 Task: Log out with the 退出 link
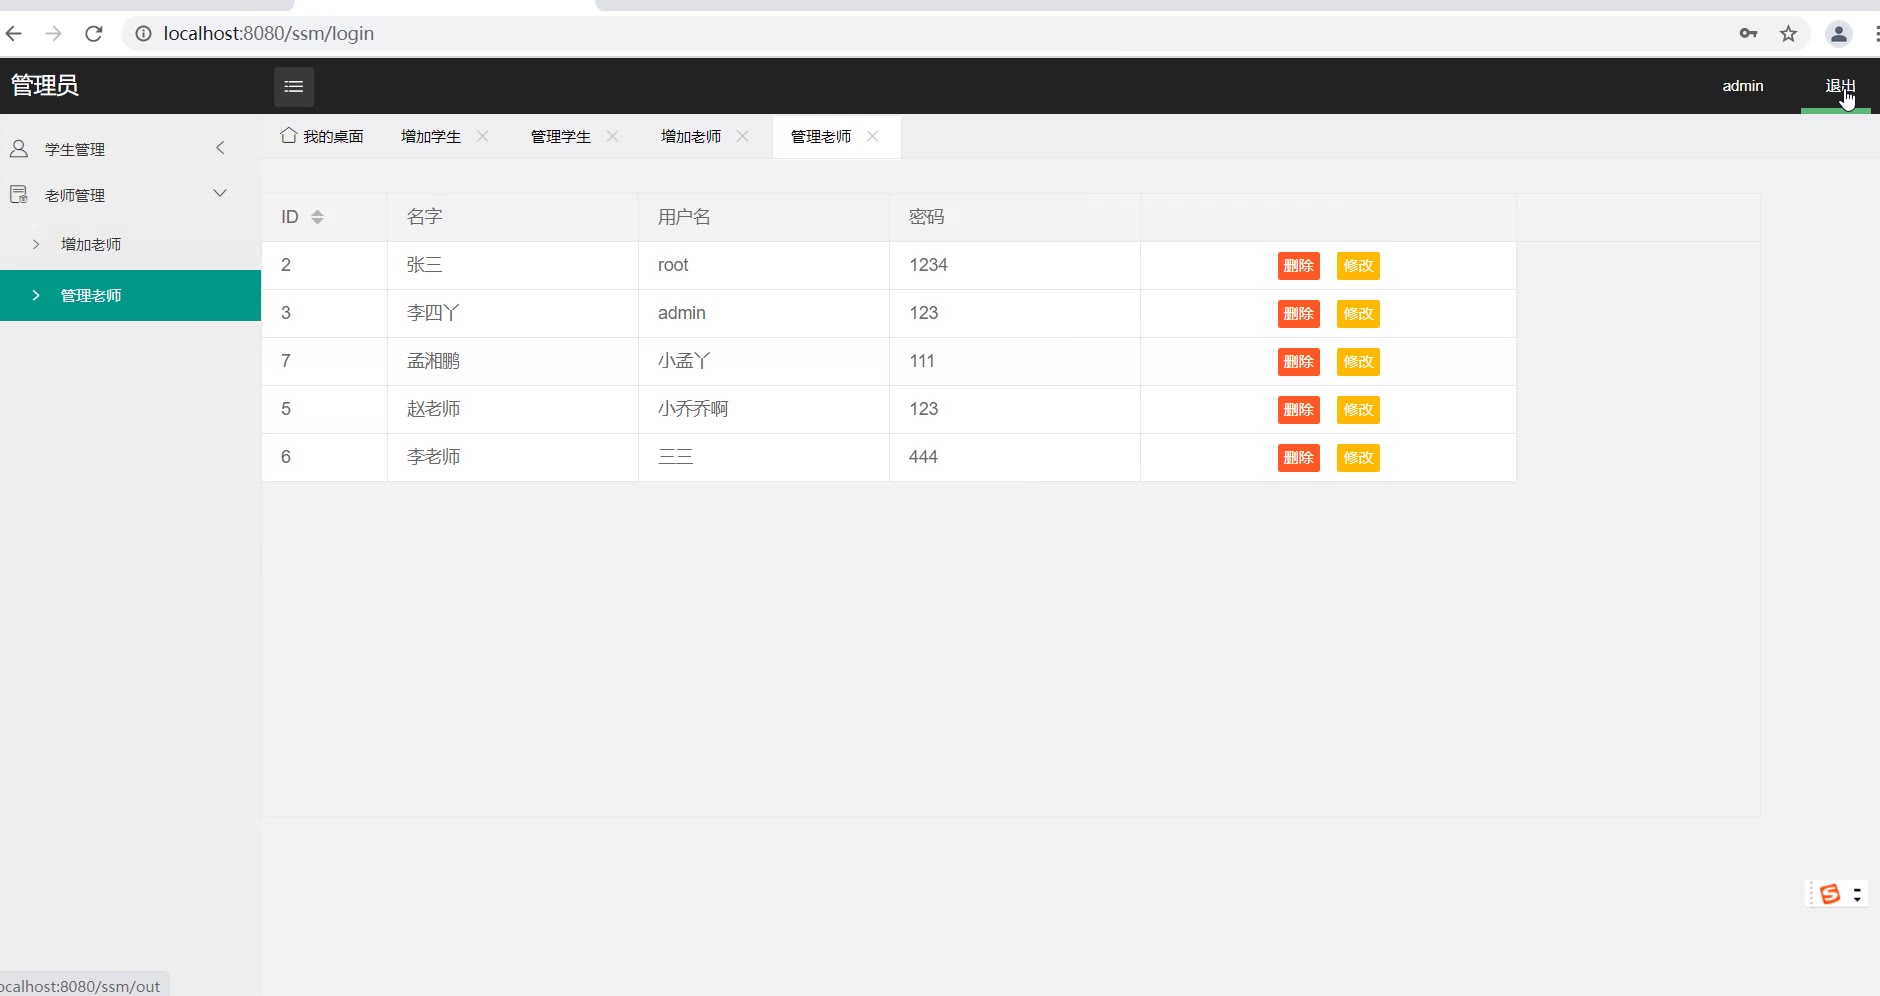1840,86
